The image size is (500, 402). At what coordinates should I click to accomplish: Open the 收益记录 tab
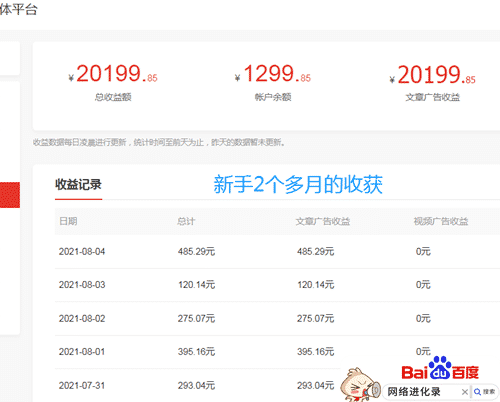pos(78,184)
